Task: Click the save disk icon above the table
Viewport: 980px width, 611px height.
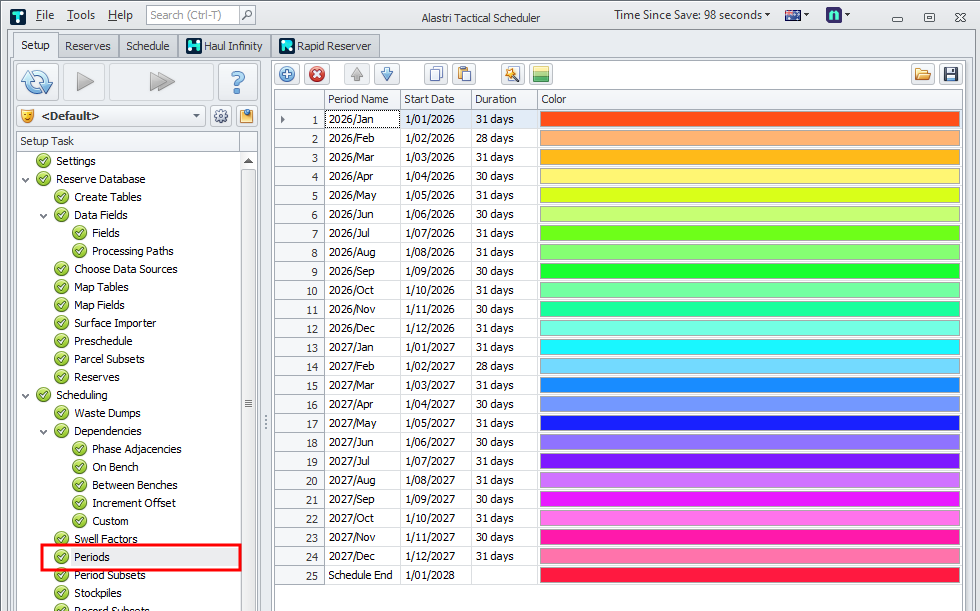Action: 950,74
